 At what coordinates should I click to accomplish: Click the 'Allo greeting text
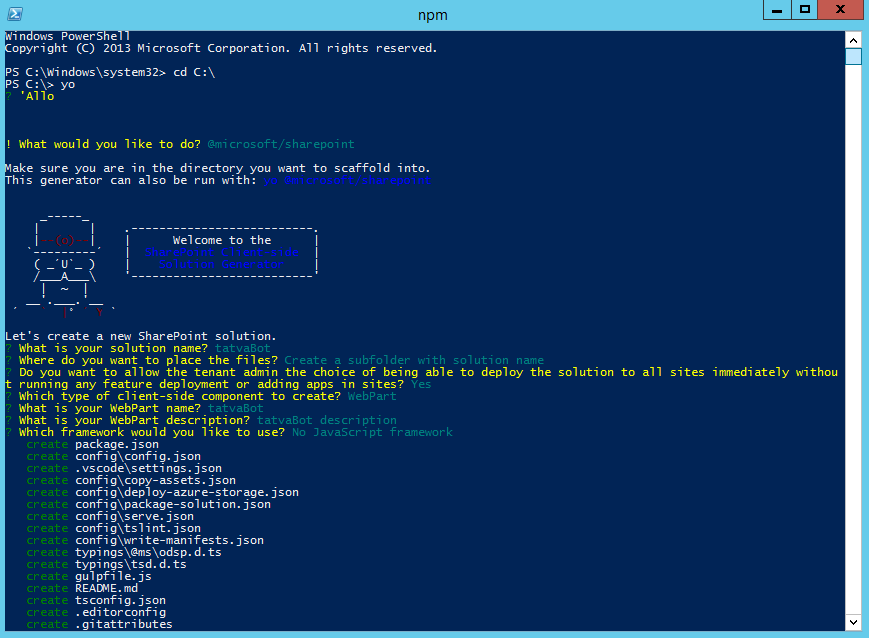[37, 96]
